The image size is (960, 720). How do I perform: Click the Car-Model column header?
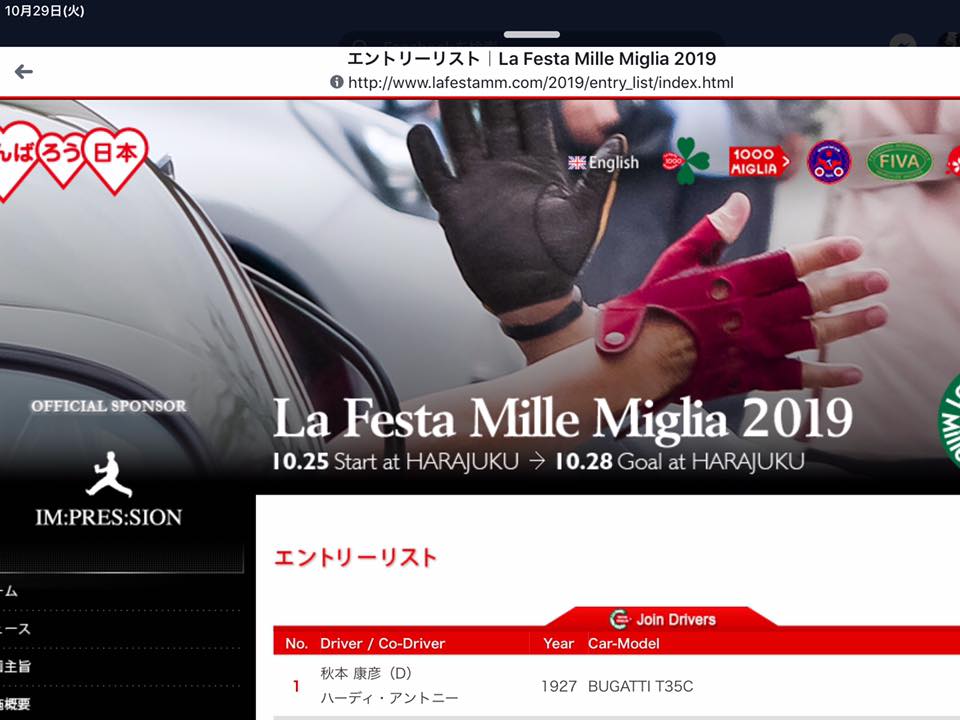click(623, 643)
